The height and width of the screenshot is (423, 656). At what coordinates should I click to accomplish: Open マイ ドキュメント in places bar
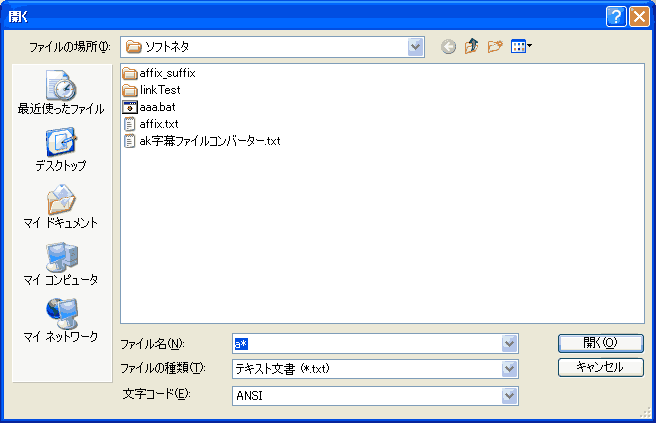[x=61, y=206]
